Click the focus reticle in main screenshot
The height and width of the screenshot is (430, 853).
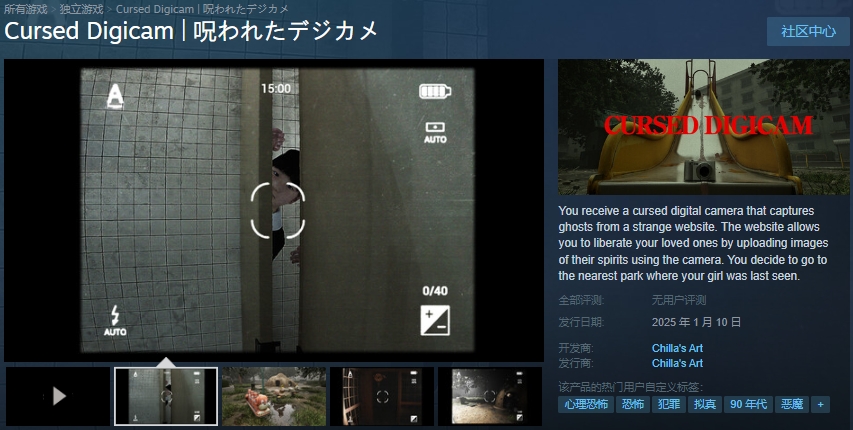[x=277, y=210]
